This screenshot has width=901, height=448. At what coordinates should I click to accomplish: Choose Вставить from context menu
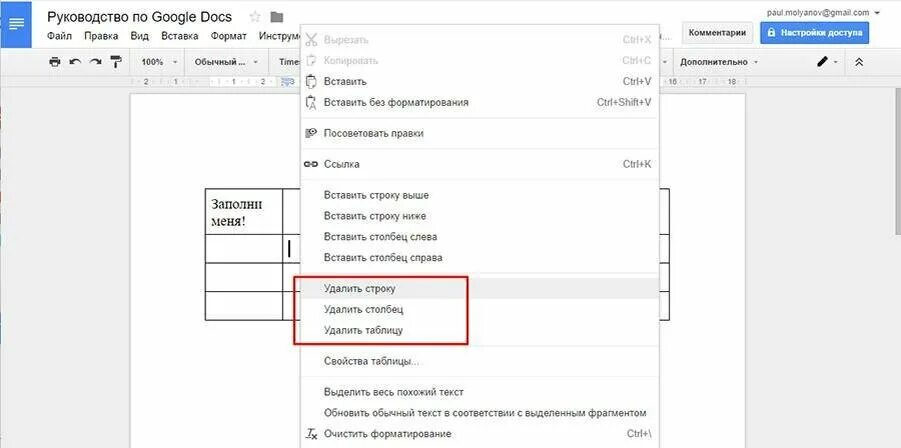pyautogui.click(x=479, y=82)
